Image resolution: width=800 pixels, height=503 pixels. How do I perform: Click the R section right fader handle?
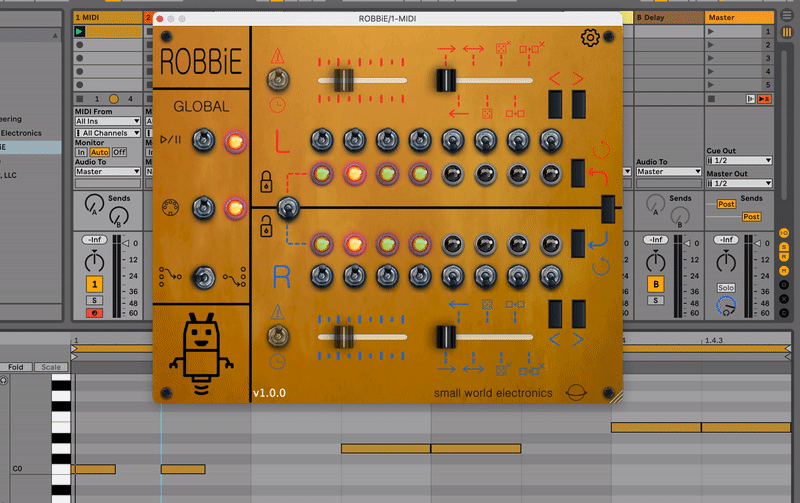pyautogui.click(x=446, y=337)
